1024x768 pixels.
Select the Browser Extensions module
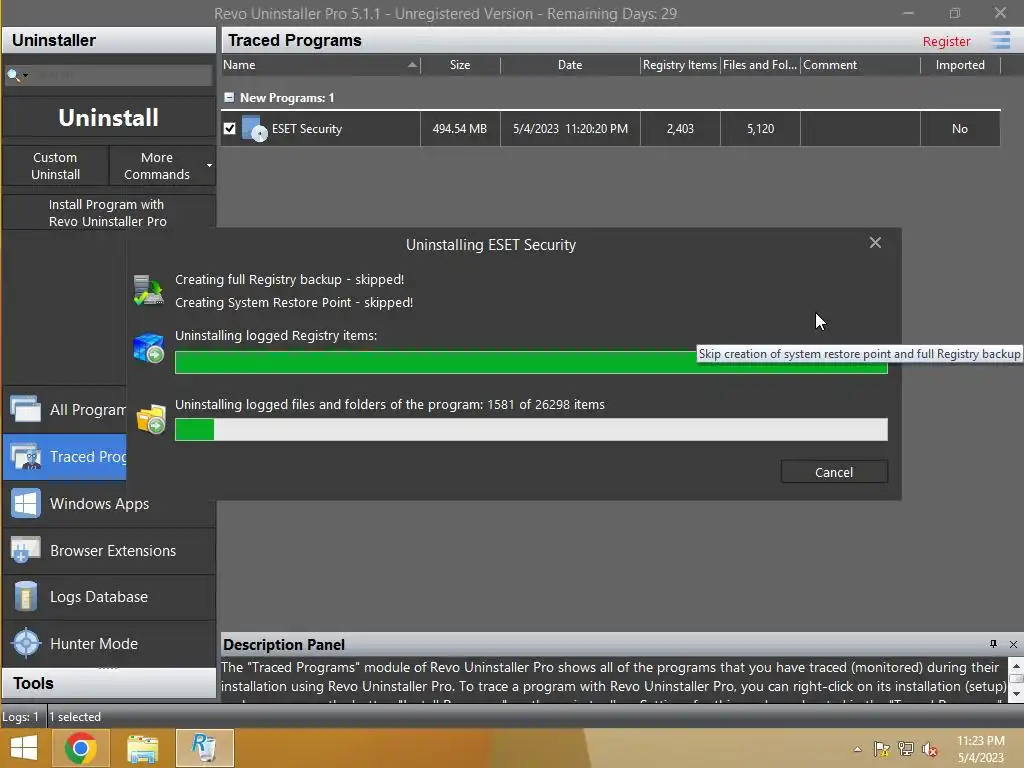[x=109, y=551]
